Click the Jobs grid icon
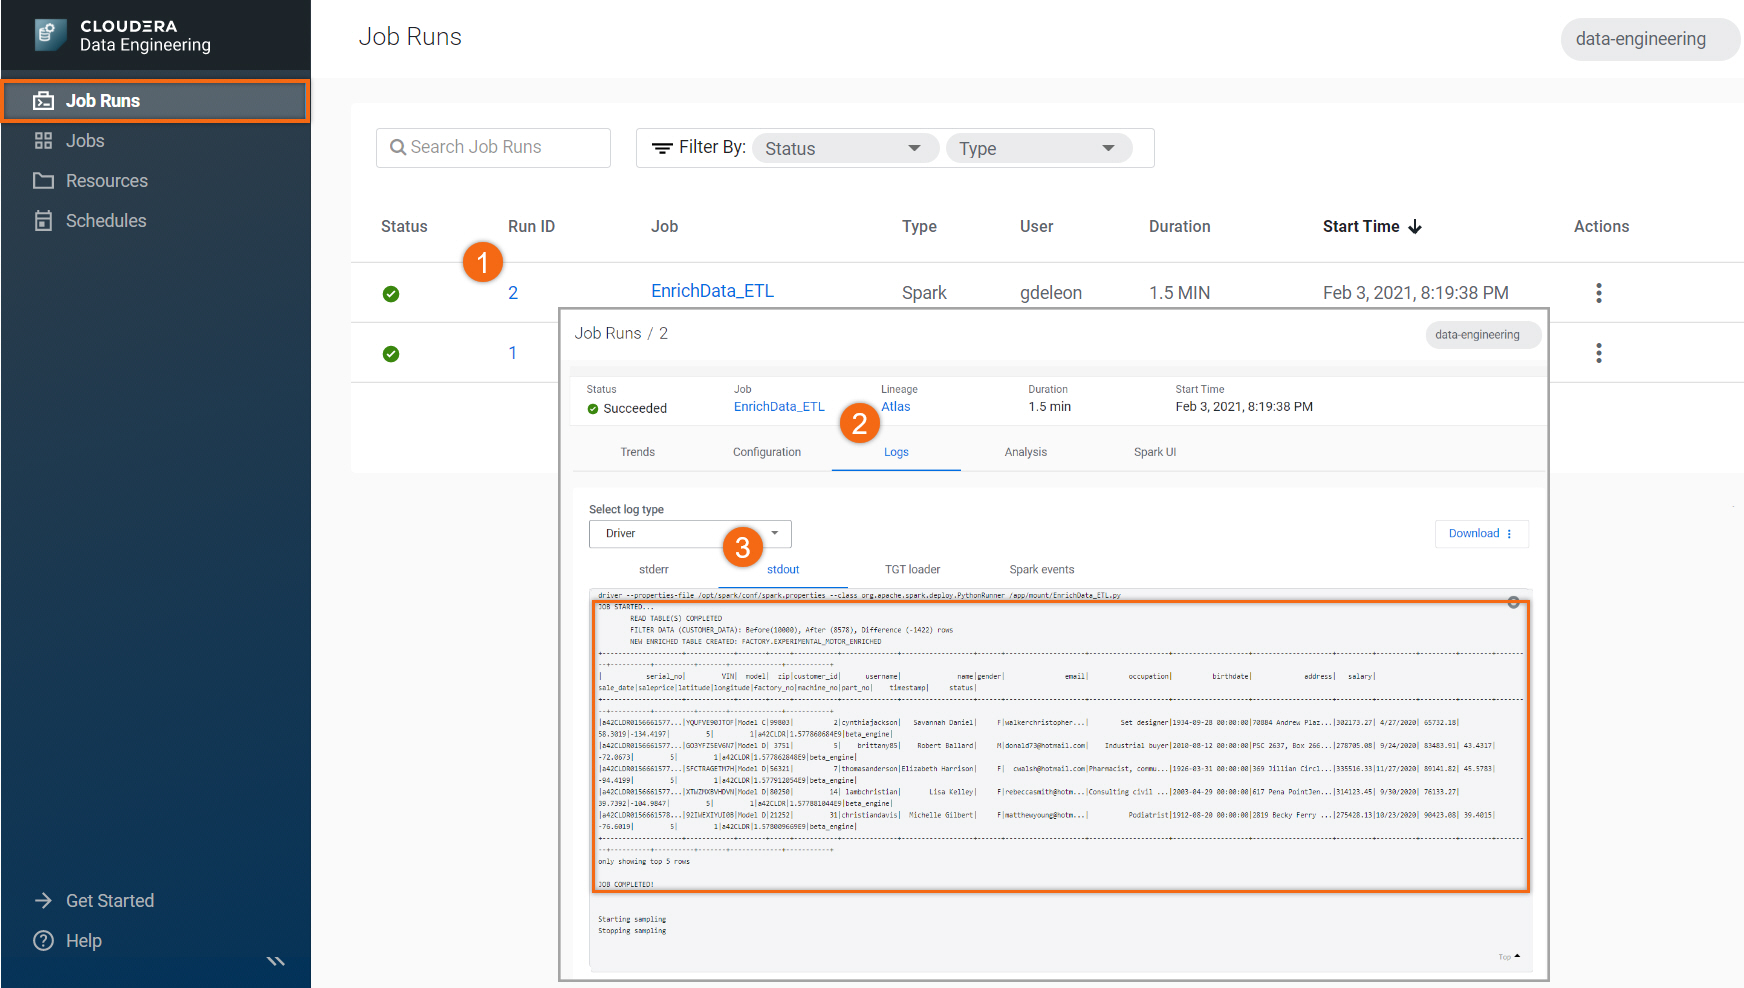The width and height of the screenshot is (1744, 988). 43,141
